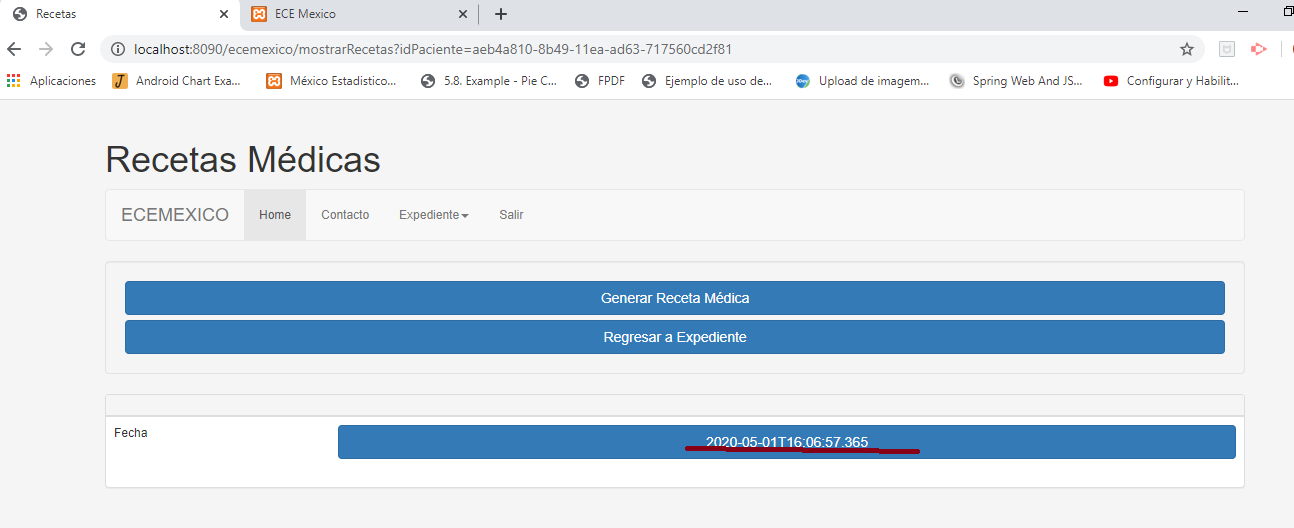The width and height of the screenshot is (1294, 528).
Task: Open the FPDF bookmark
Action: pyautogui.click(x=600, y=81)
